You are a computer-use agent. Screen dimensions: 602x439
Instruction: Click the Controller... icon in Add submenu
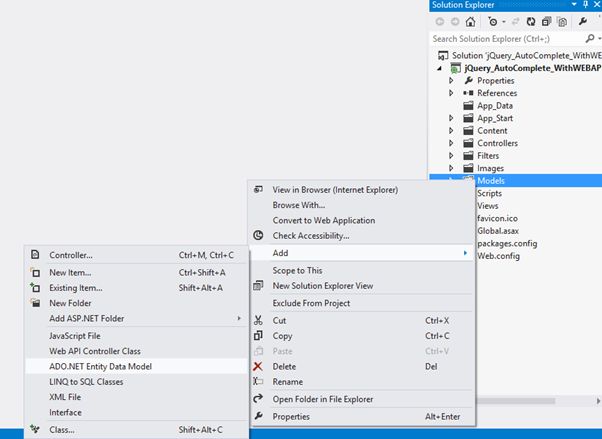[35, 254]
